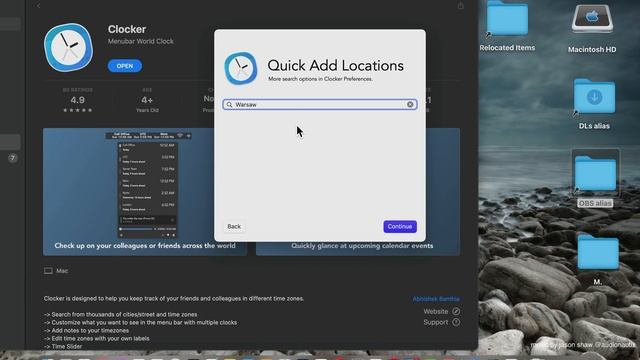Click the Back button in the dialog
The height and width of the screenshot is (360, 640).
[x=234, y=227]
